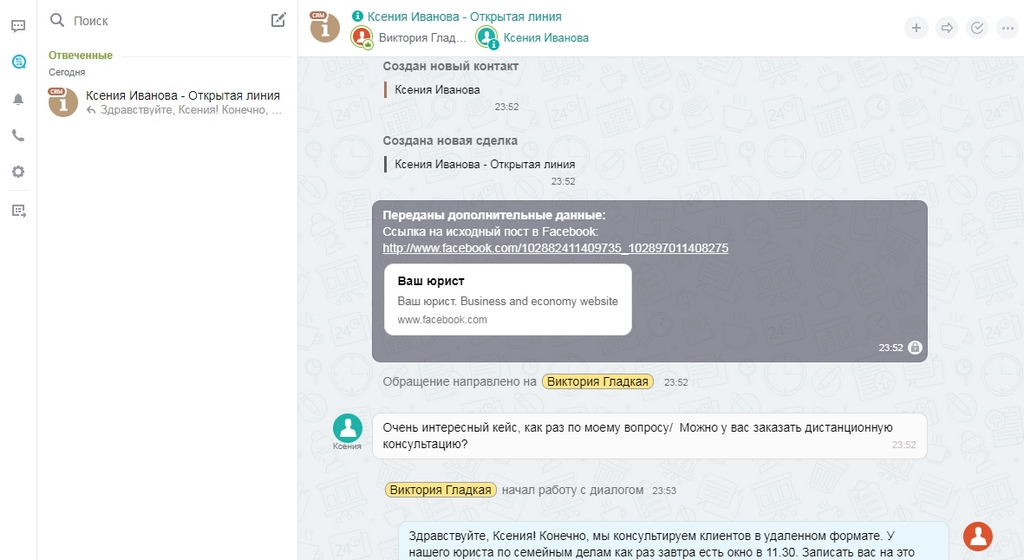Viewport: 1024px width, 560px height.
Task: Open the Facebook post link
Action: (555, 248)
